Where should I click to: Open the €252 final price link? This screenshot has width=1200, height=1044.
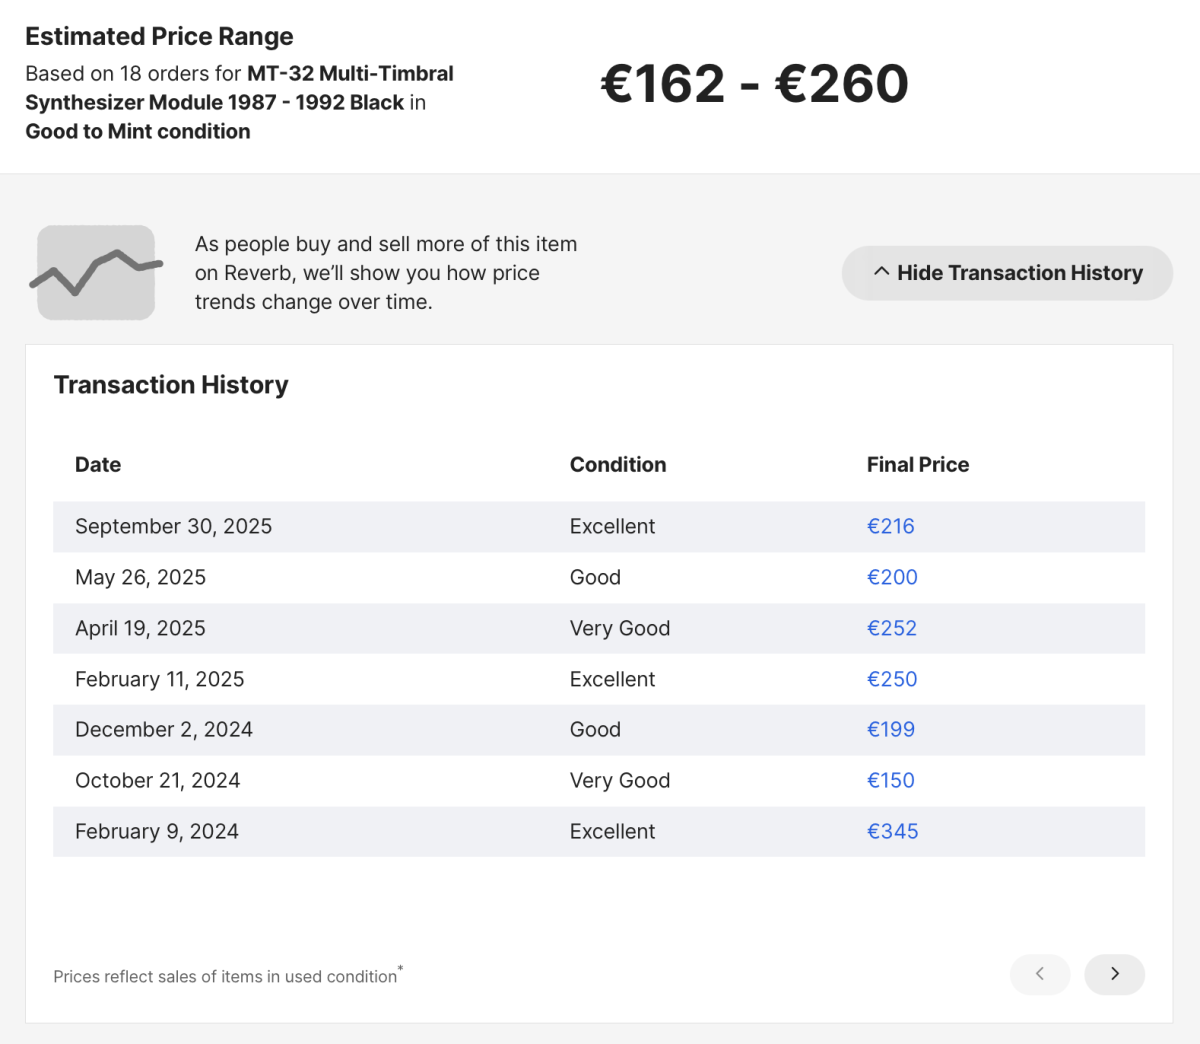(x=892, y=628)
